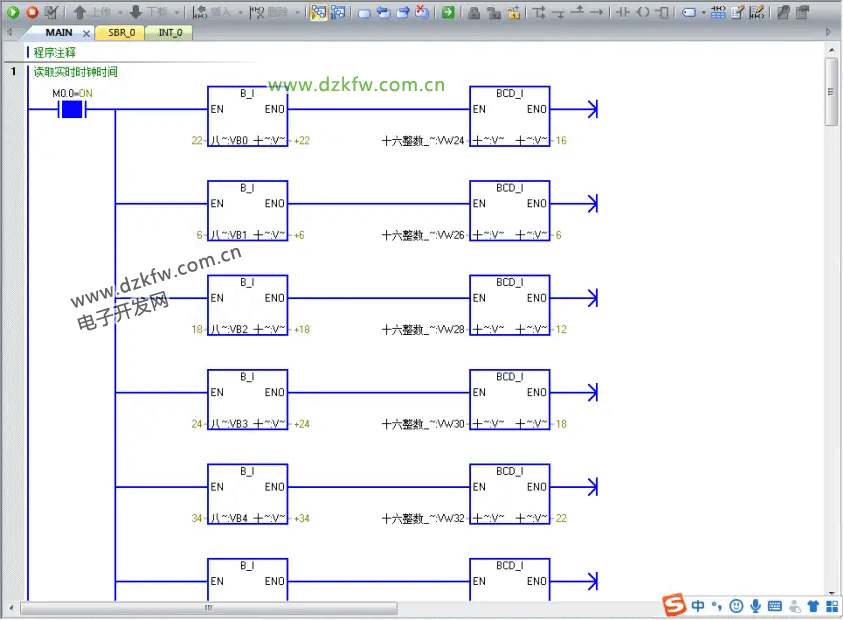Image resolution: width=843 pixels, height=620 pixels.
Task: Click the green RUN button
Action: click(13, 12)
